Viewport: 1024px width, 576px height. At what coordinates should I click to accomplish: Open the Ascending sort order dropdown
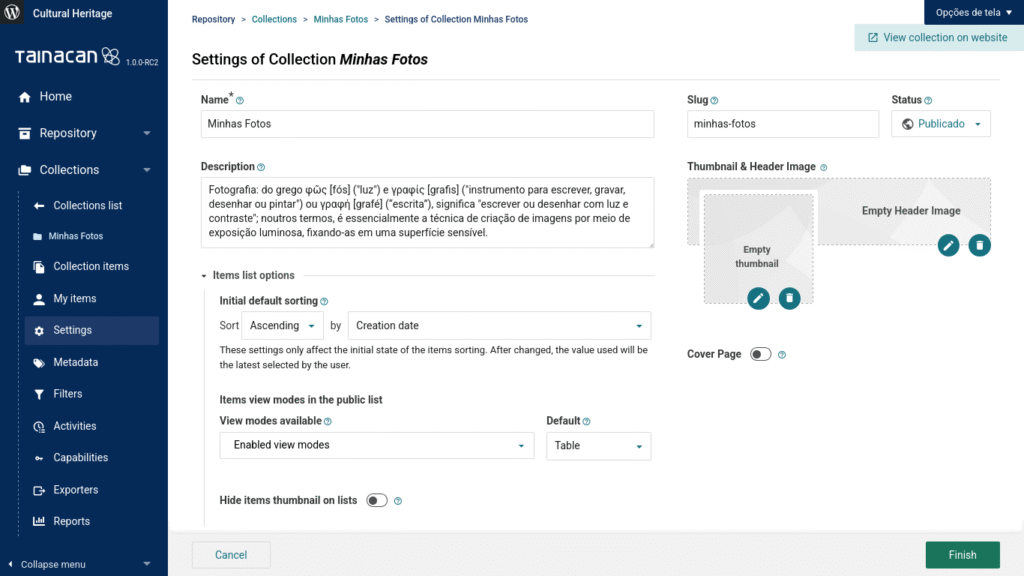(x=283, y=326)
